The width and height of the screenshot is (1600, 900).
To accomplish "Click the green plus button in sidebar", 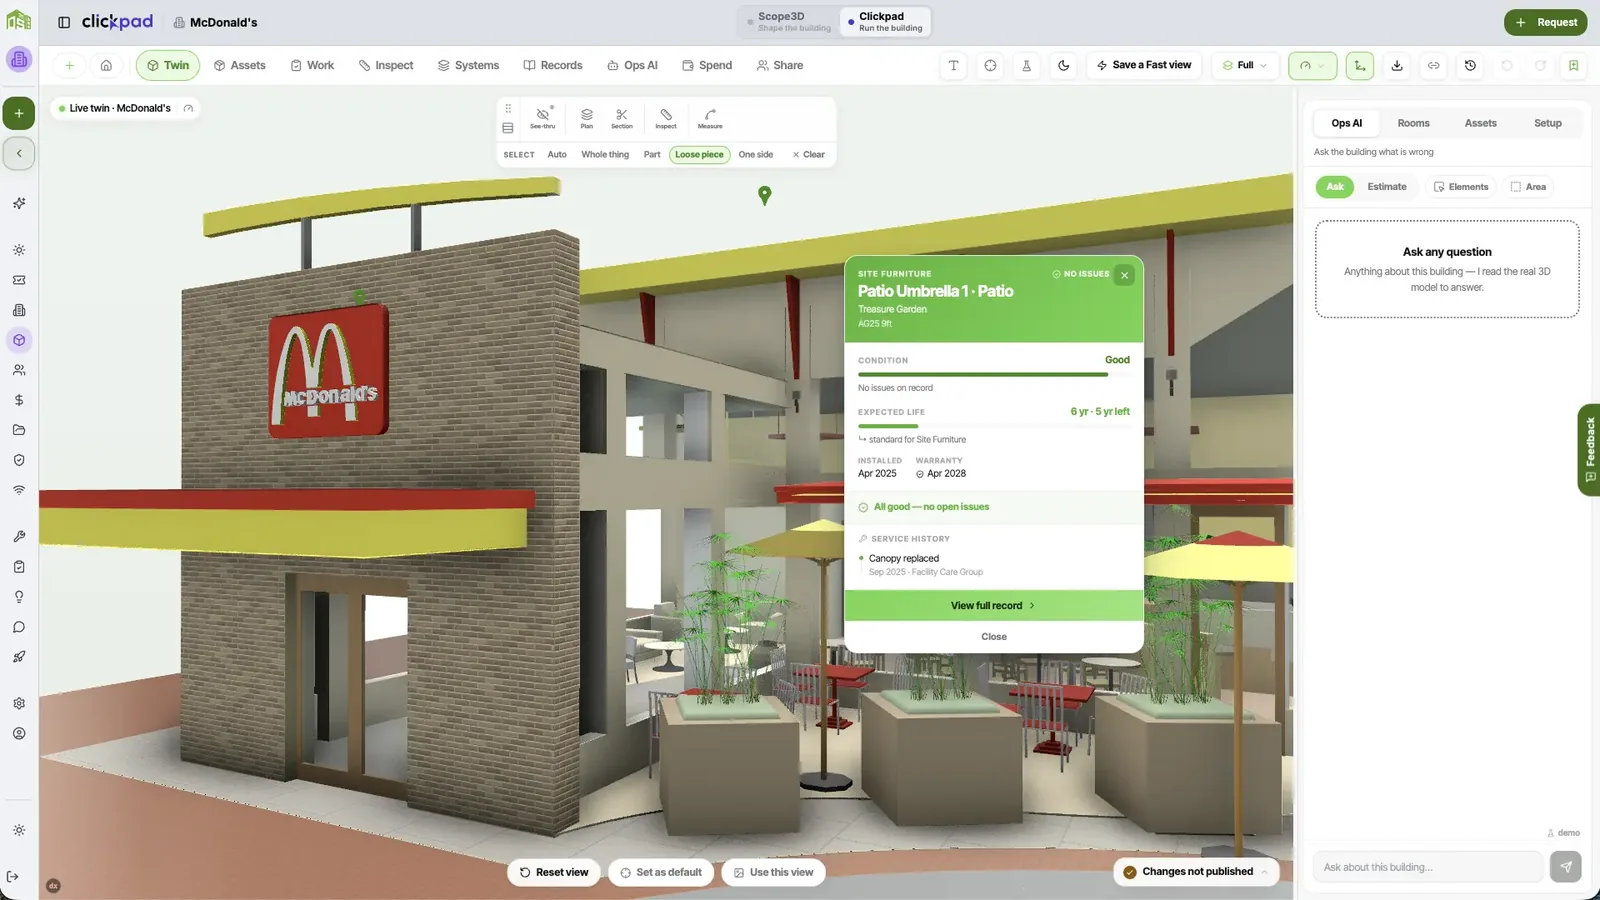I will [19, 113].
